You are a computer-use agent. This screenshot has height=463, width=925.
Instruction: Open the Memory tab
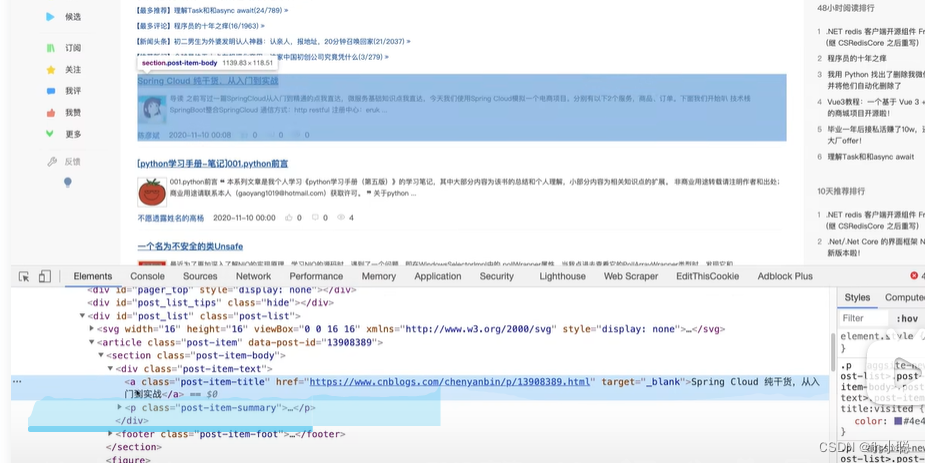[x=379, y=276]
